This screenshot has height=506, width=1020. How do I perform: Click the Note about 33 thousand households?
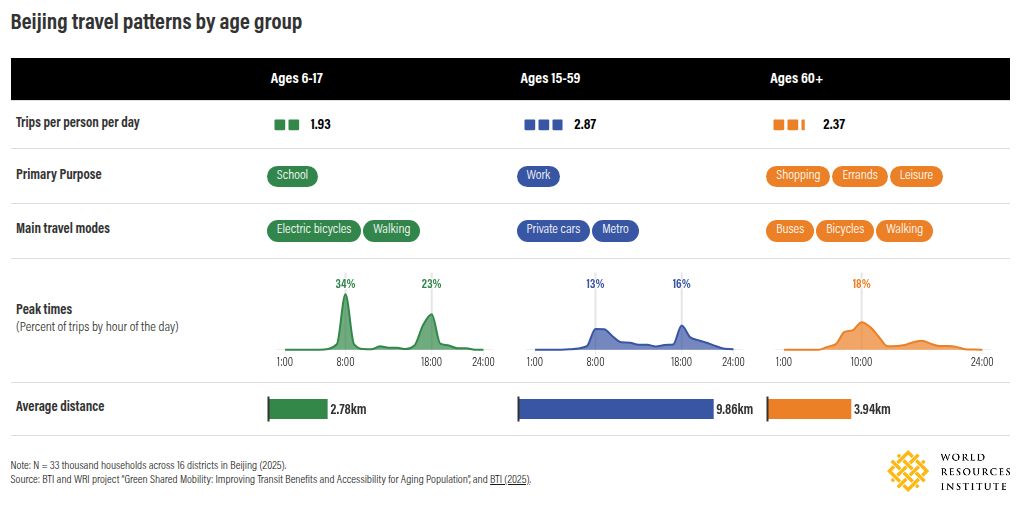coord(148,466)
